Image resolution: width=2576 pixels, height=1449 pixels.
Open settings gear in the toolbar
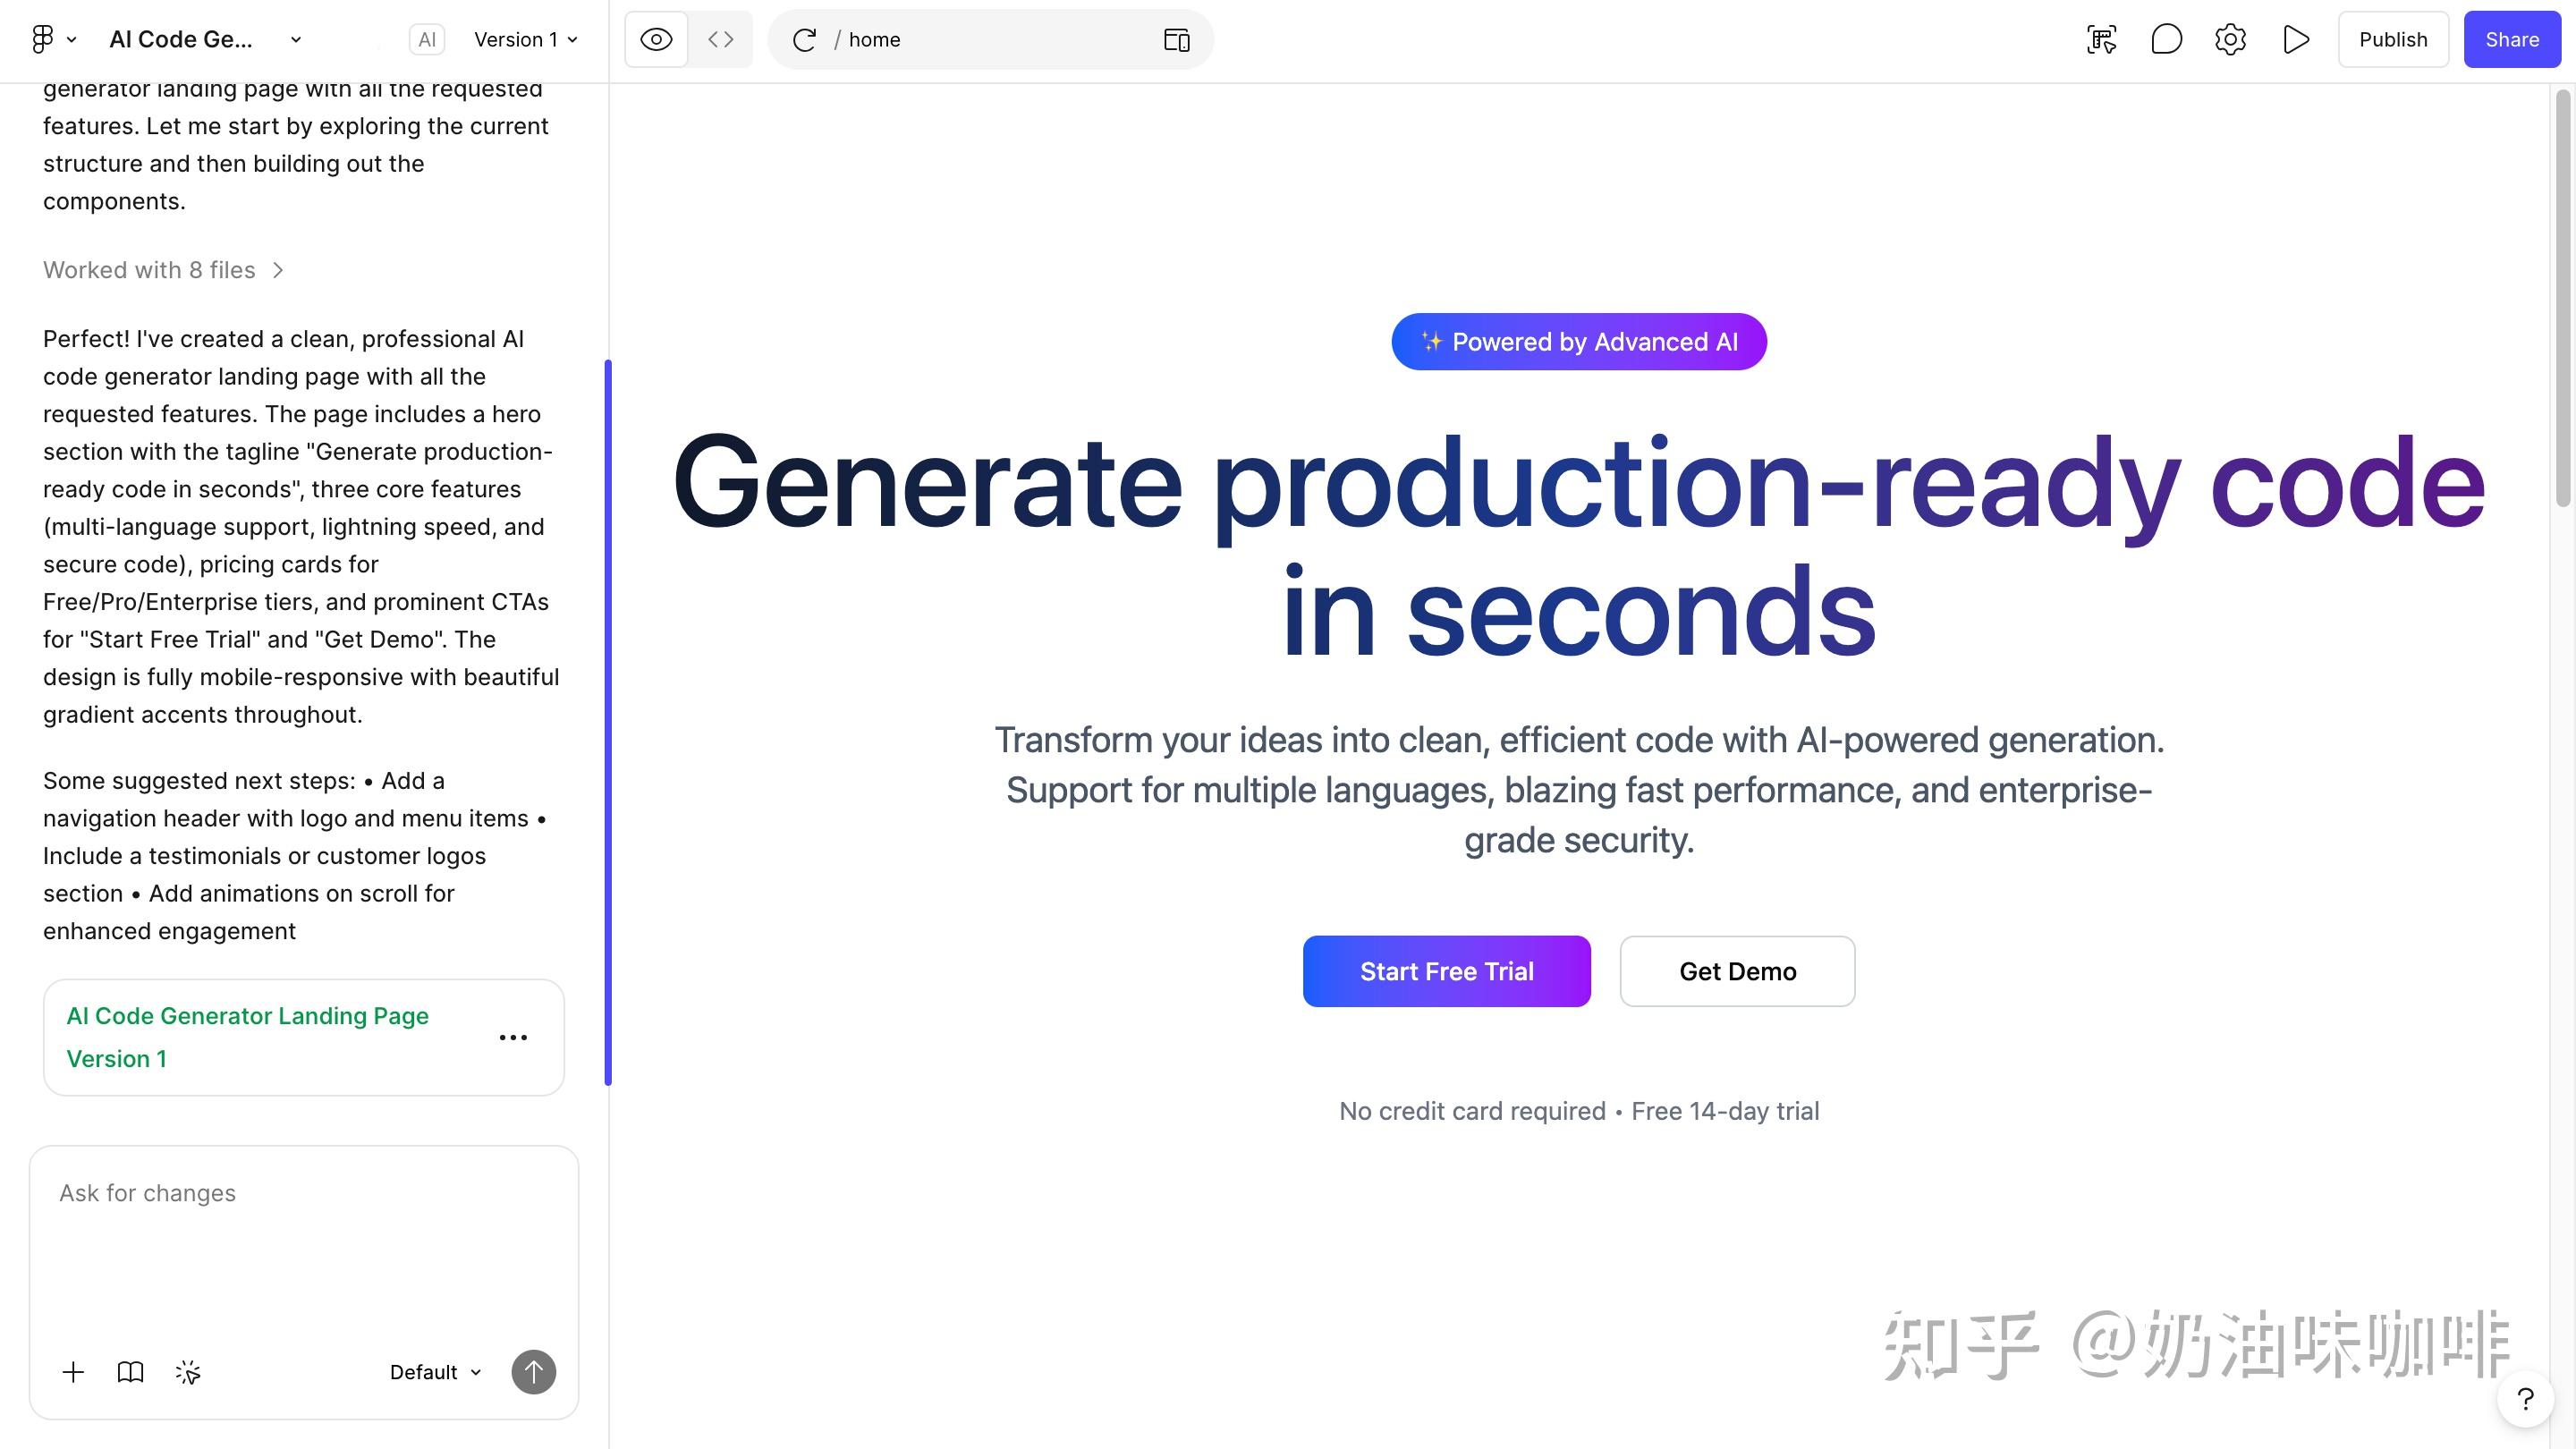click(x=2231, y=40)
